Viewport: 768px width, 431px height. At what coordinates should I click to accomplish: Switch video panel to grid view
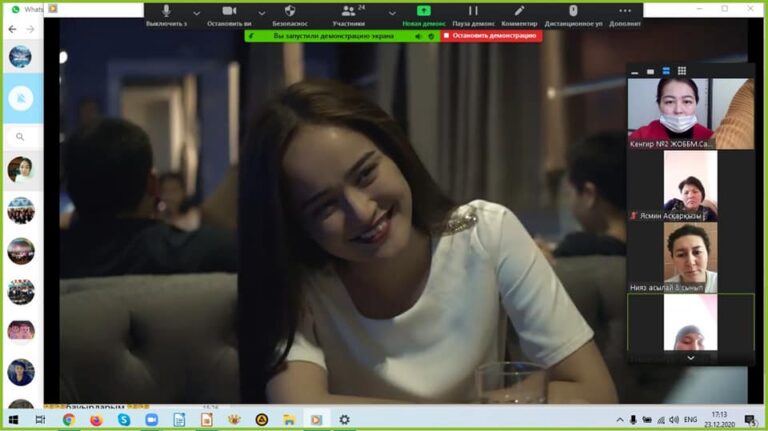681,71
